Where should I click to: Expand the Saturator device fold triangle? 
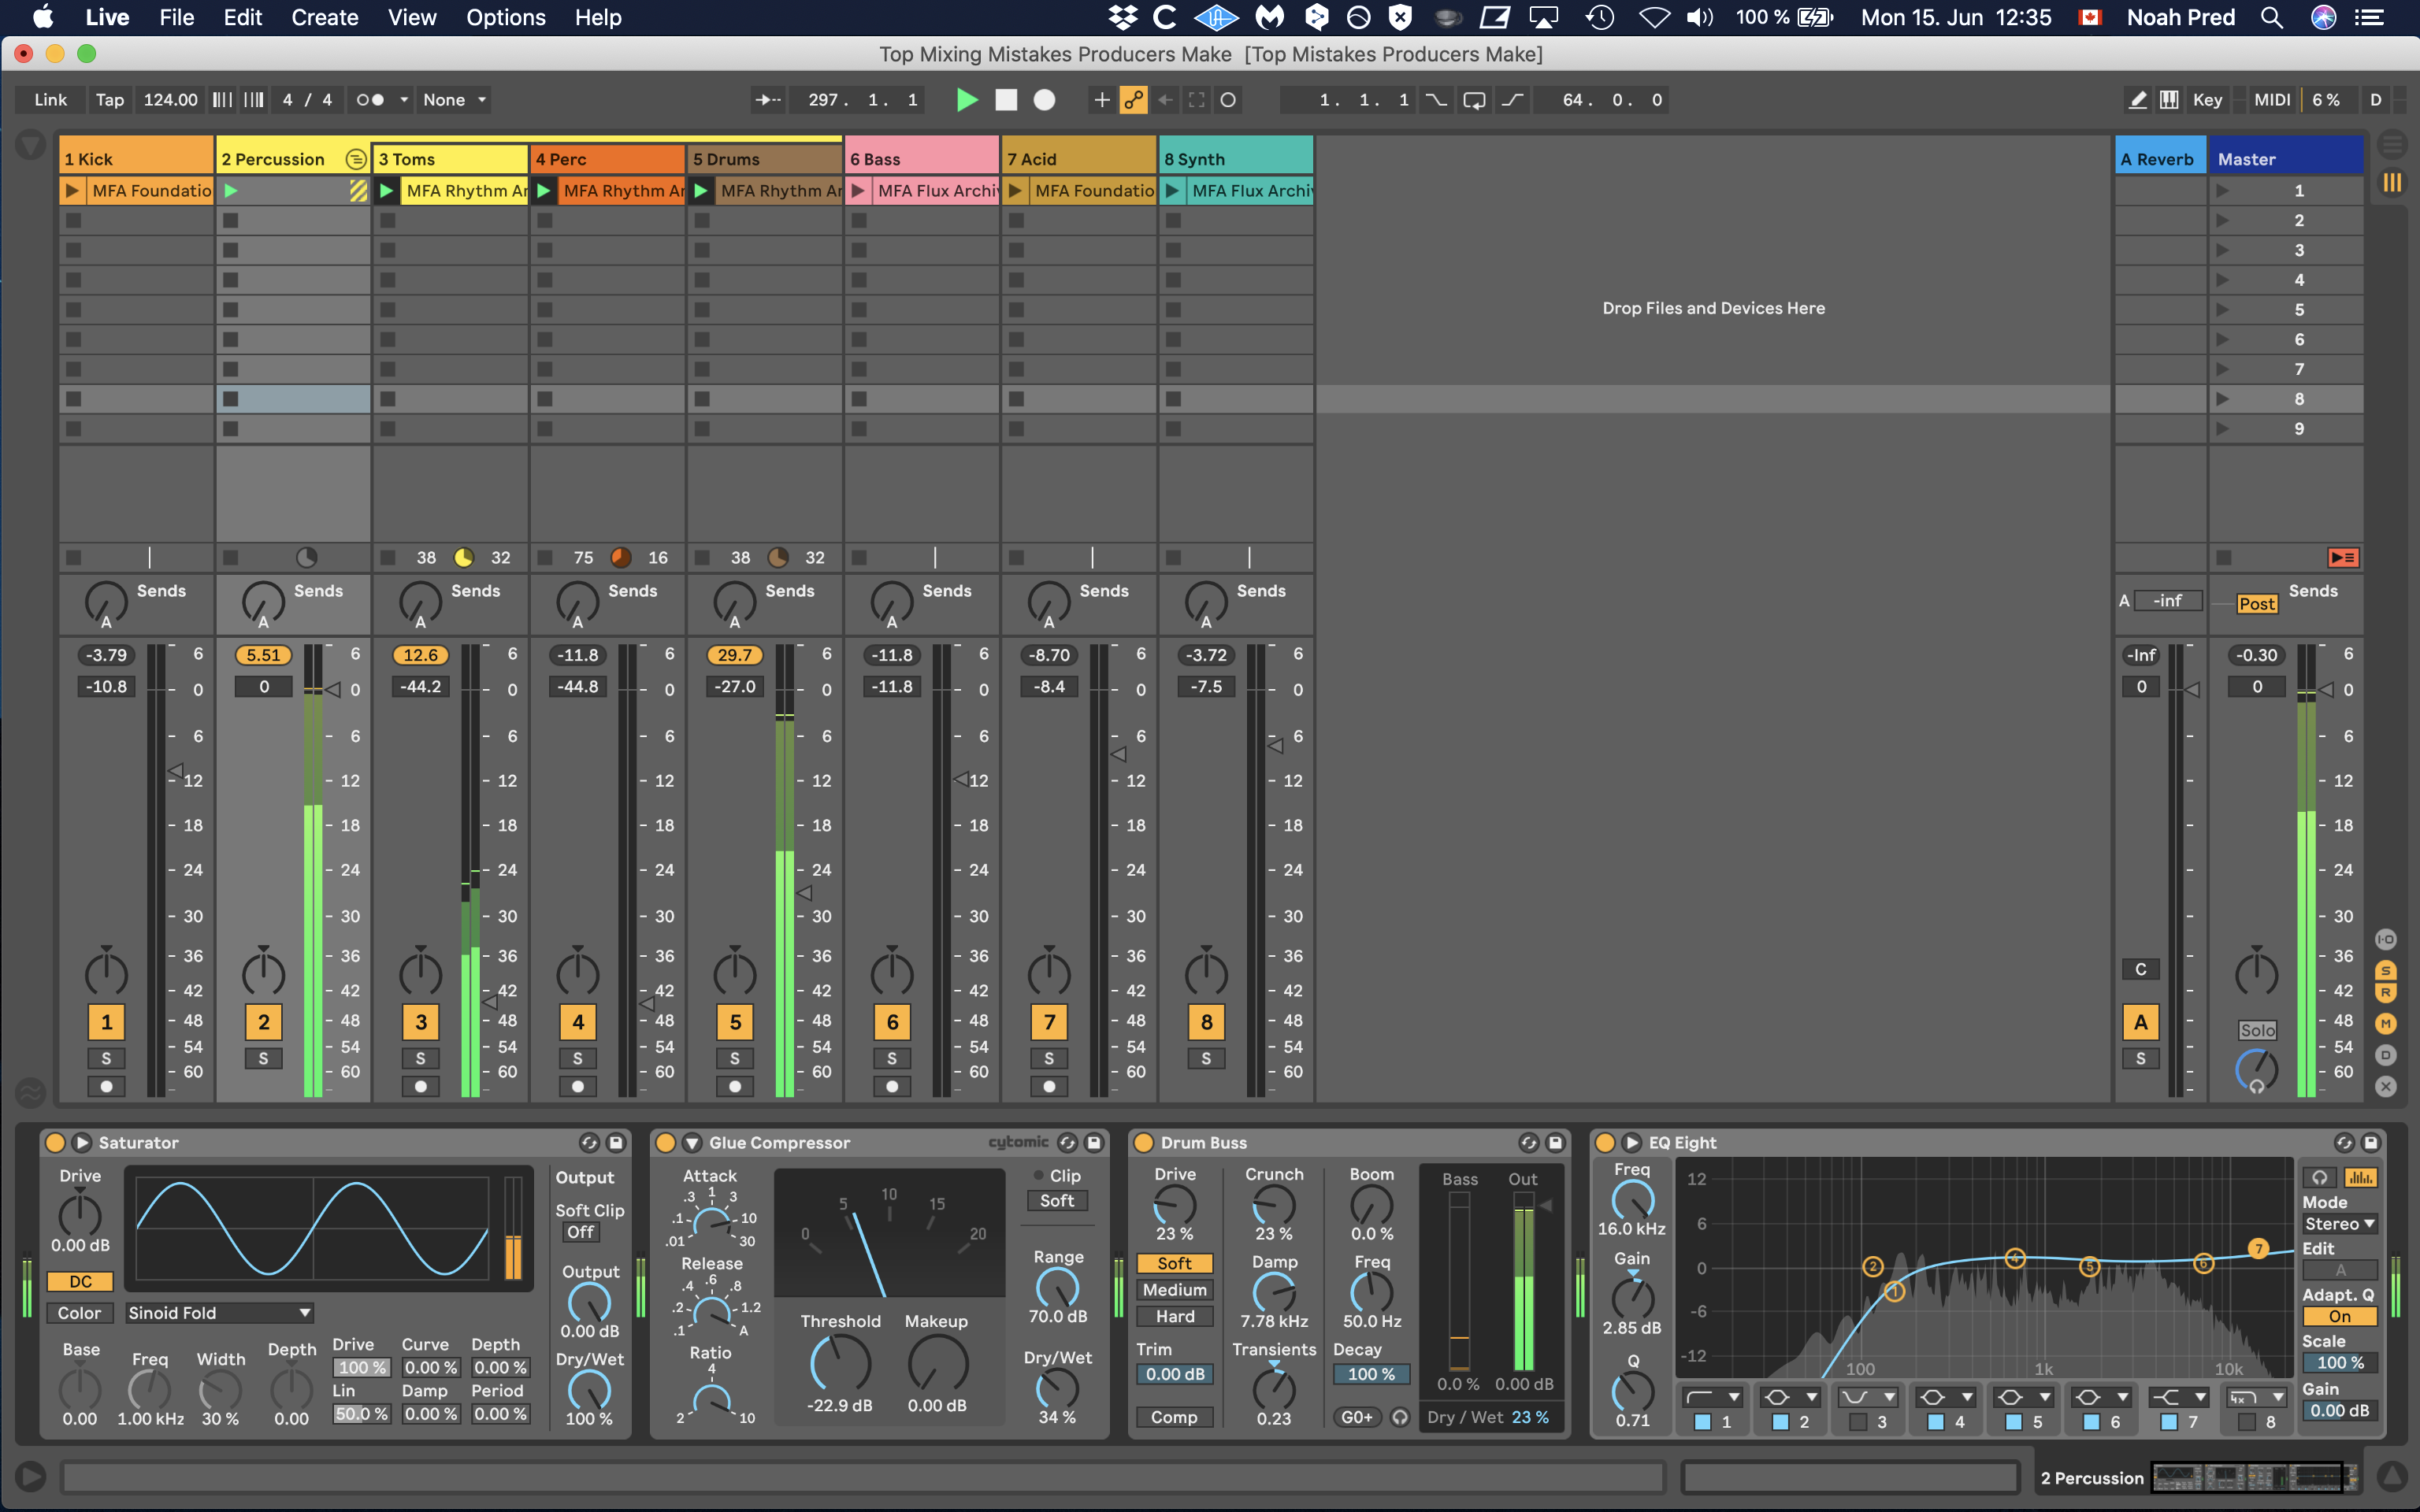click(82, 1142)
